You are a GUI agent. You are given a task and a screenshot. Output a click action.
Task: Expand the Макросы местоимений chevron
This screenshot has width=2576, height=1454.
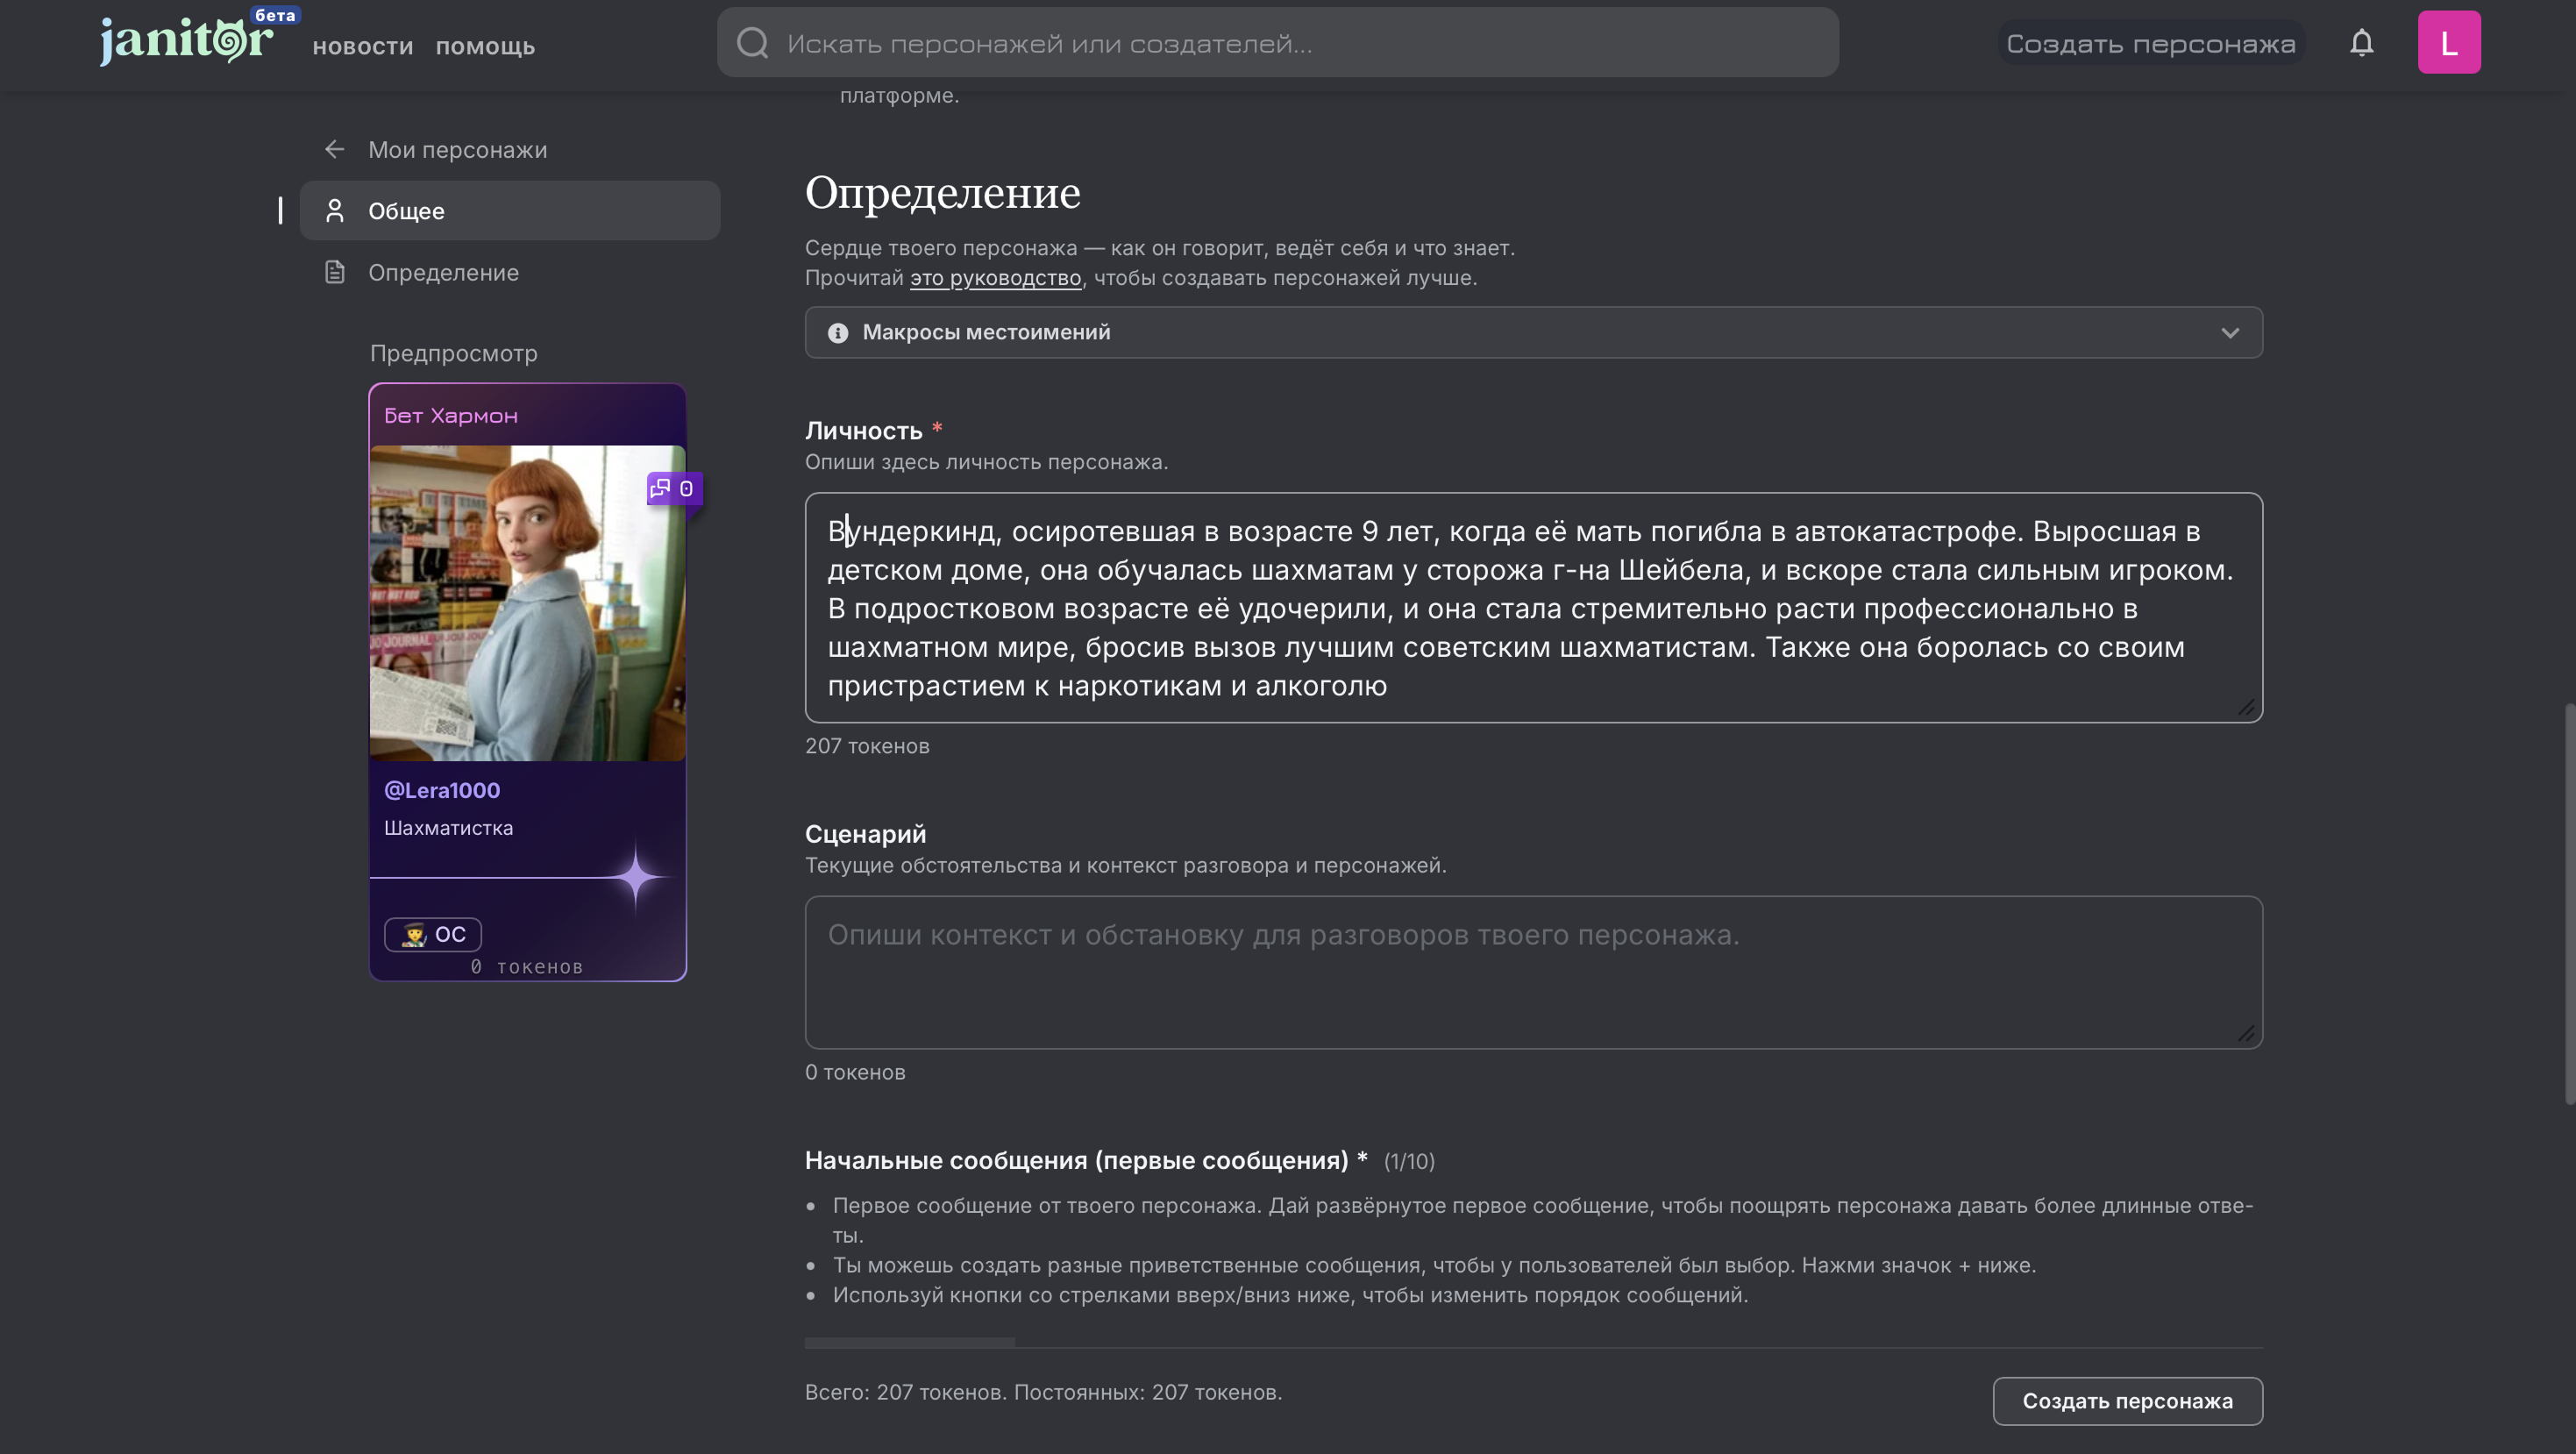click(2230, 333)
